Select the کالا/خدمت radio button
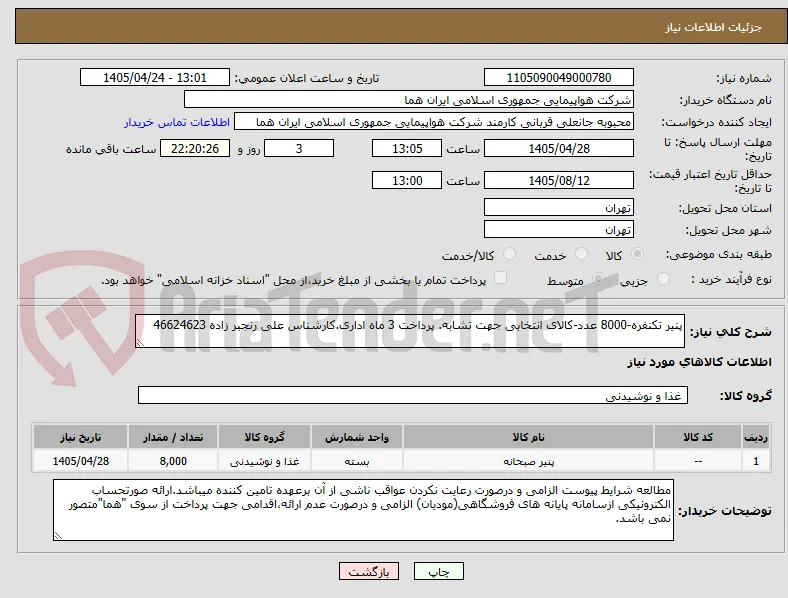The height and width of the screenshot is (598, 788). (510, 254)
